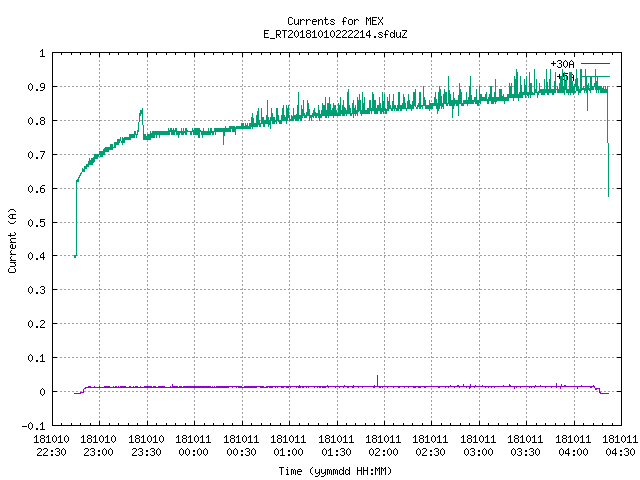
Task: Click the y-axis tick label 0.7
Action: [x=36, y=155]
